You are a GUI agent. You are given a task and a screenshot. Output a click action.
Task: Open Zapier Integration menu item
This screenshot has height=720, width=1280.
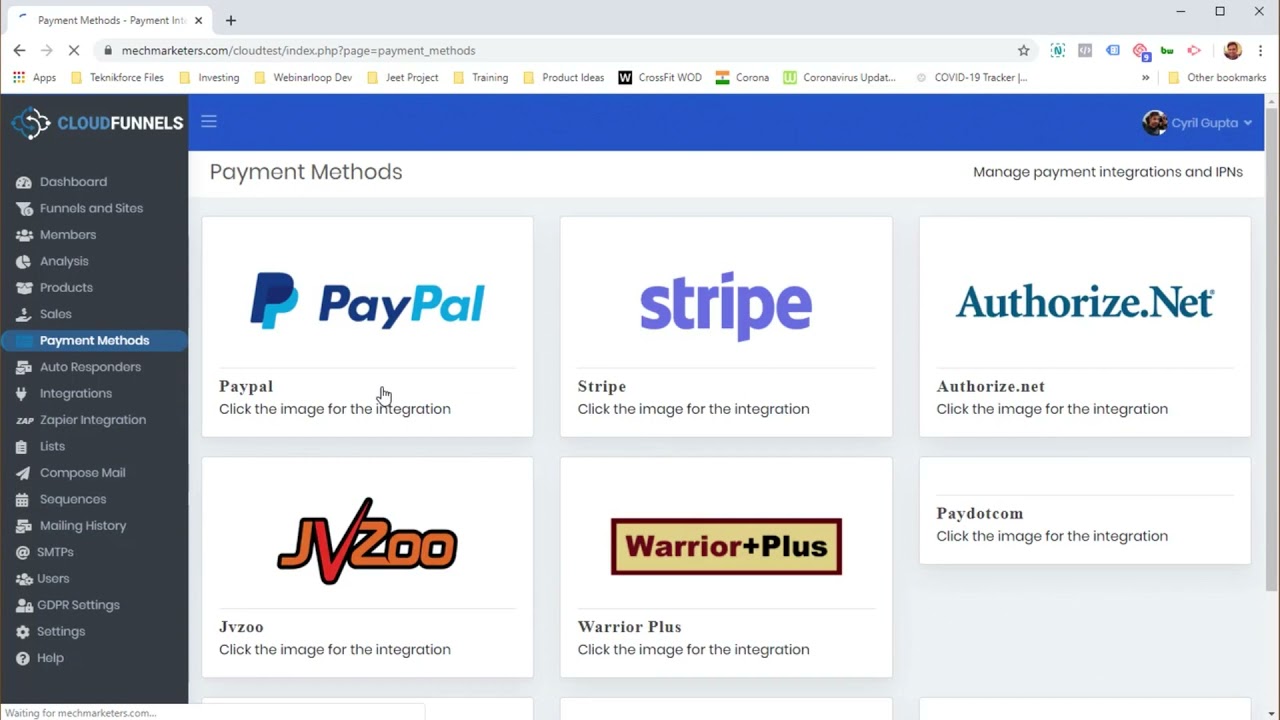point(93,420)
